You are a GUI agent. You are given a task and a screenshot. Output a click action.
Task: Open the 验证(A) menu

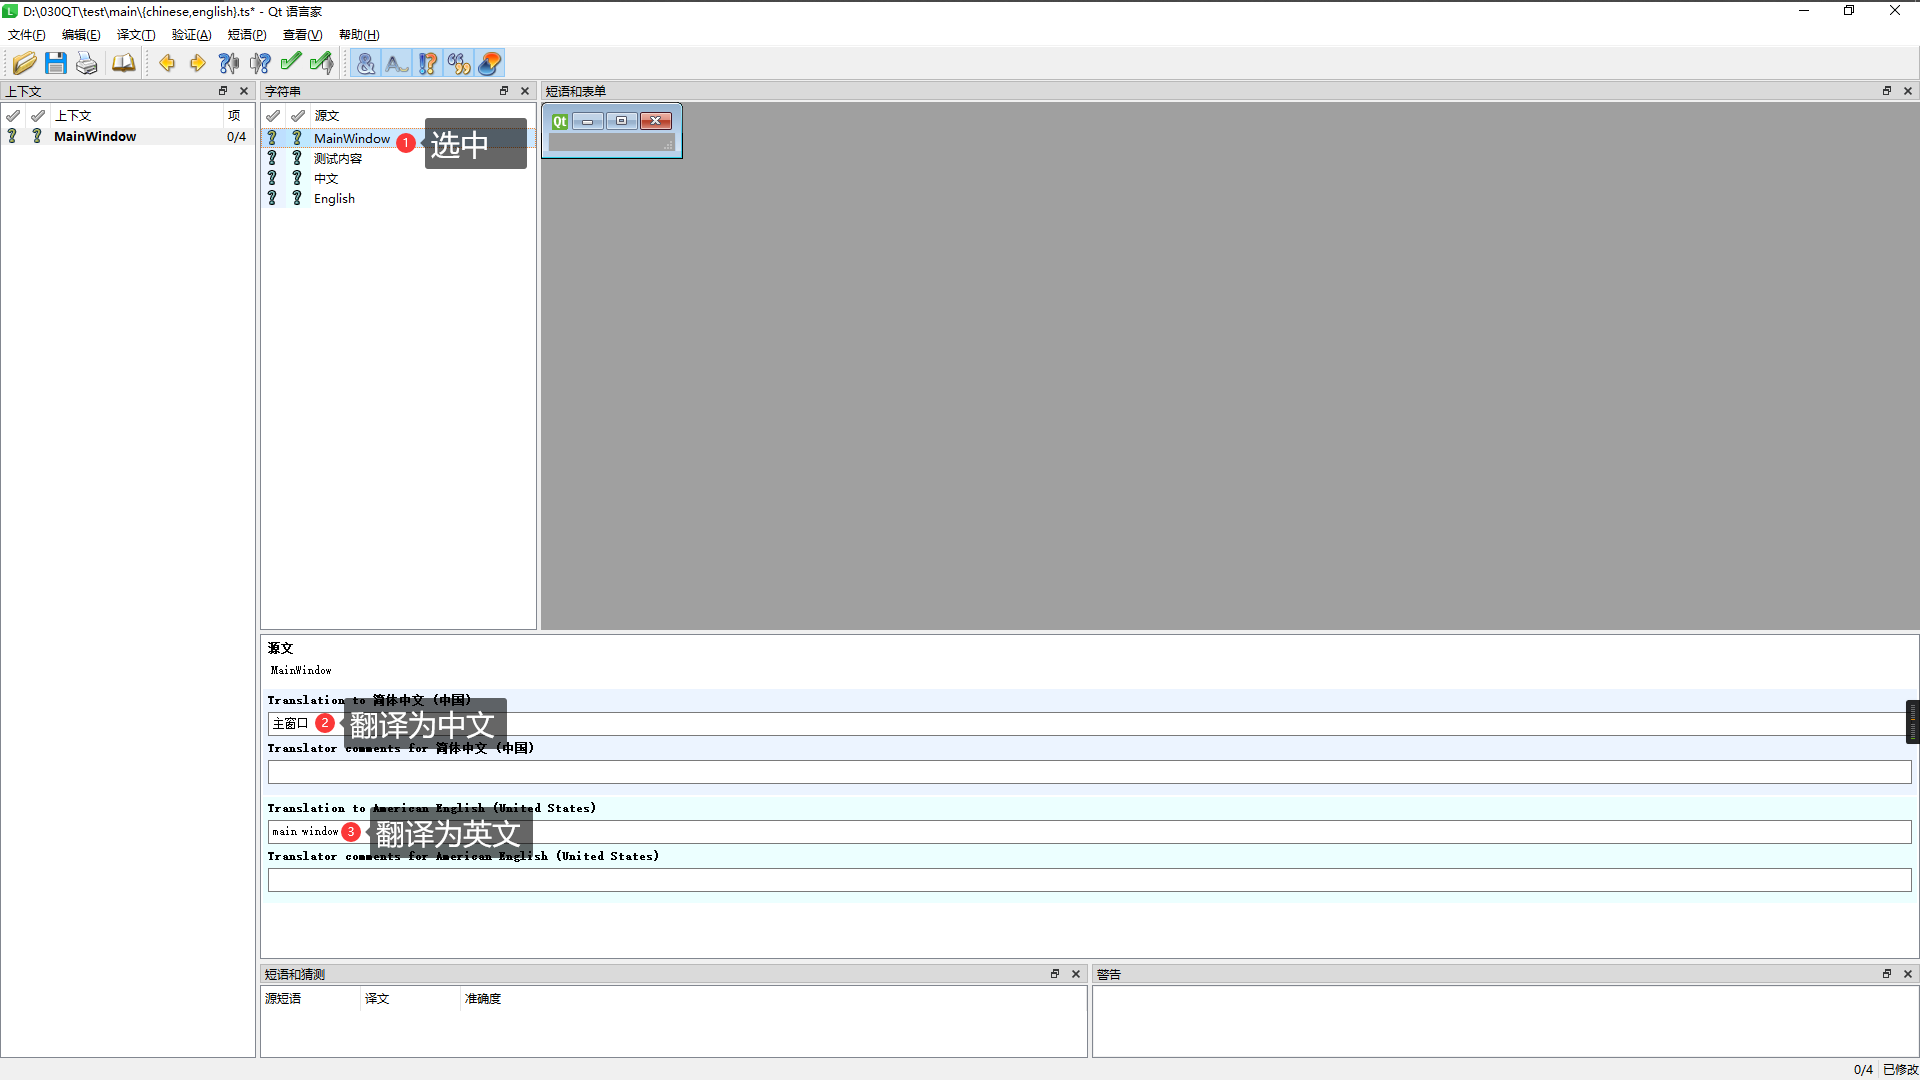[x=191, y=35]
